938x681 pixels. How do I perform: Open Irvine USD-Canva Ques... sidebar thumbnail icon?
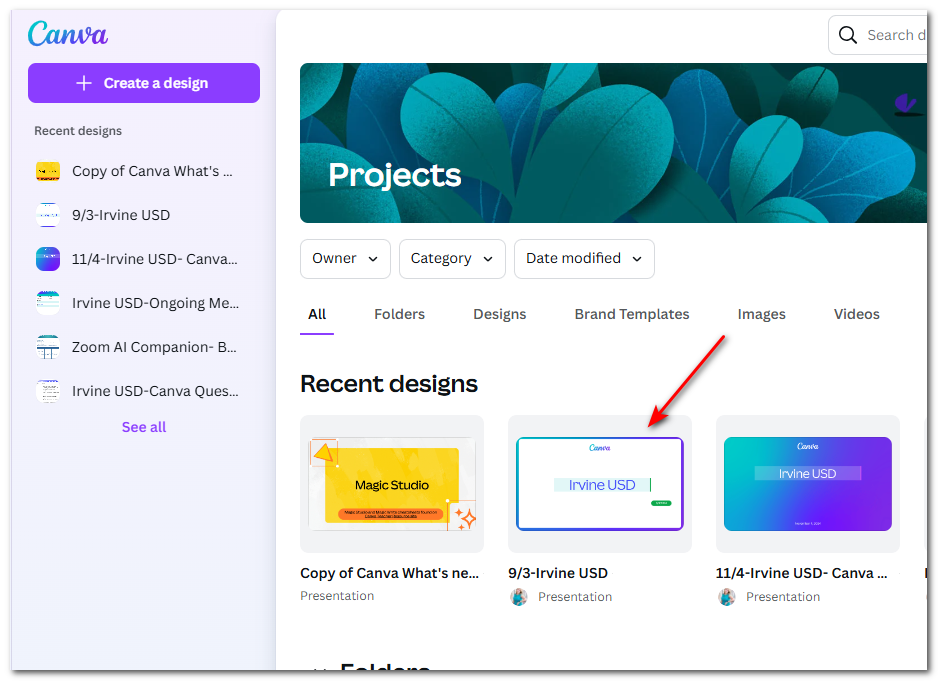[x=48, y=391]
